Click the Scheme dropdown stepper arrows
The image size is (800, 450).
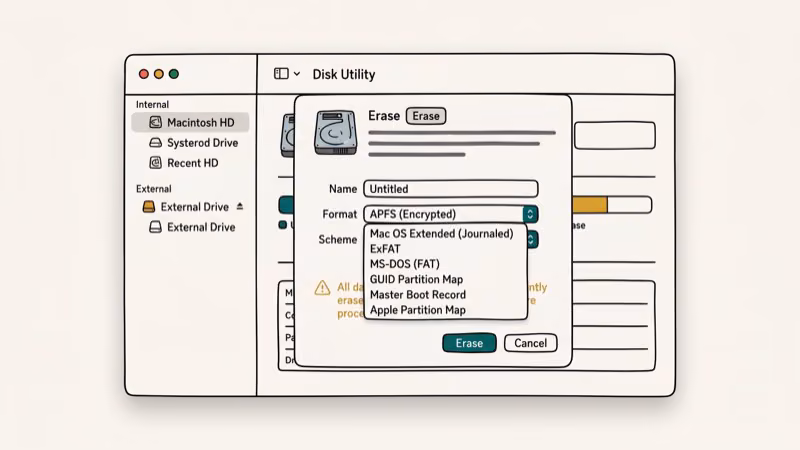[531, 239]
